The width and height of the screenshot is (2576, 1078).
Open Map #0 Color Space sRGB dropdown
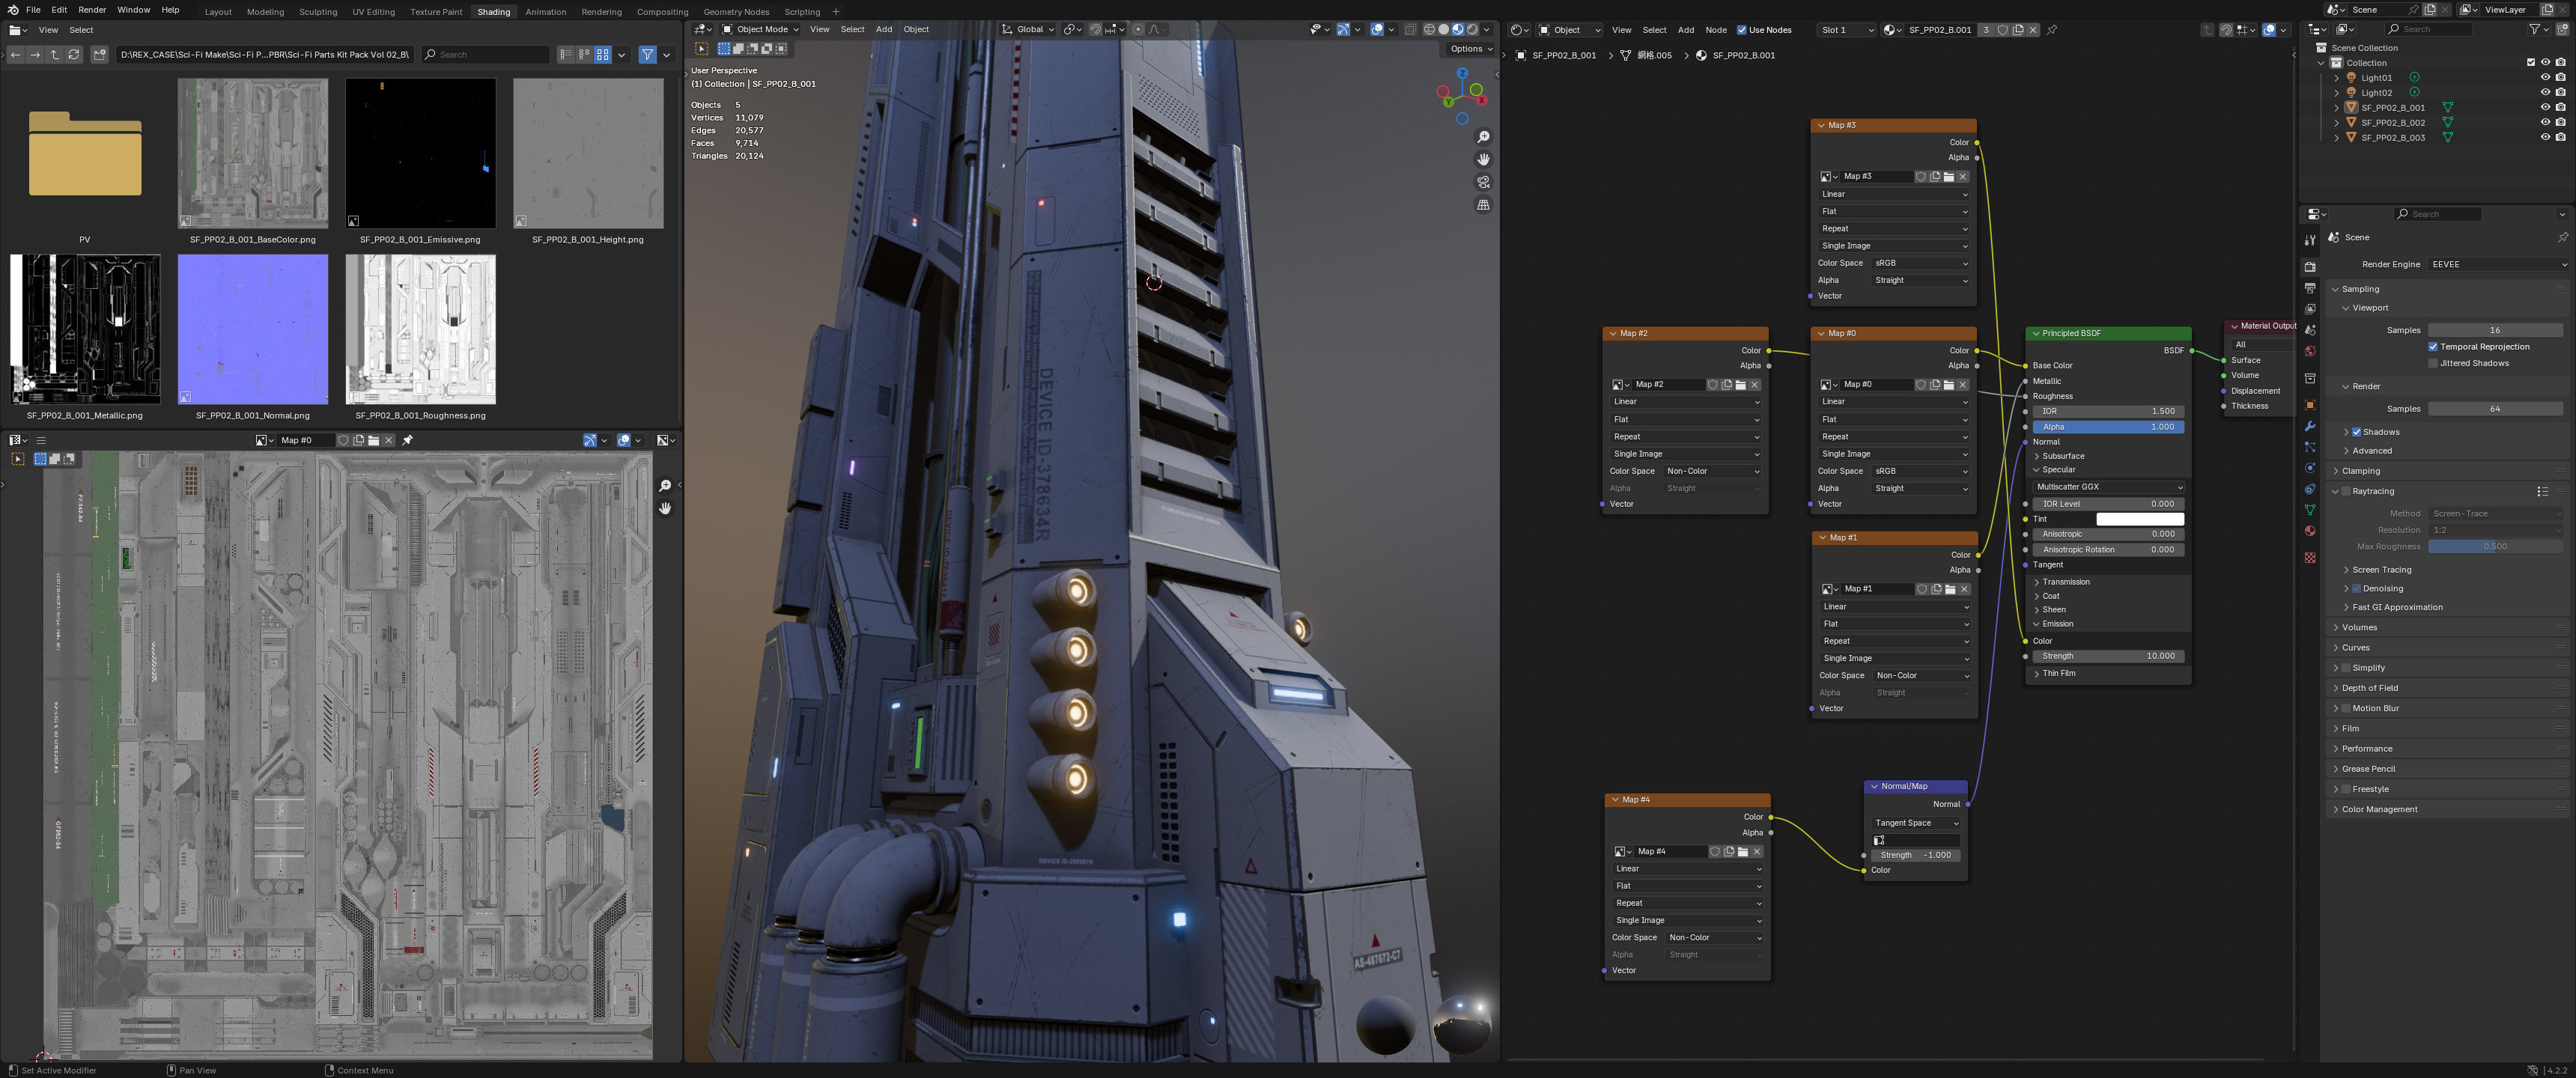[1920, 471]
